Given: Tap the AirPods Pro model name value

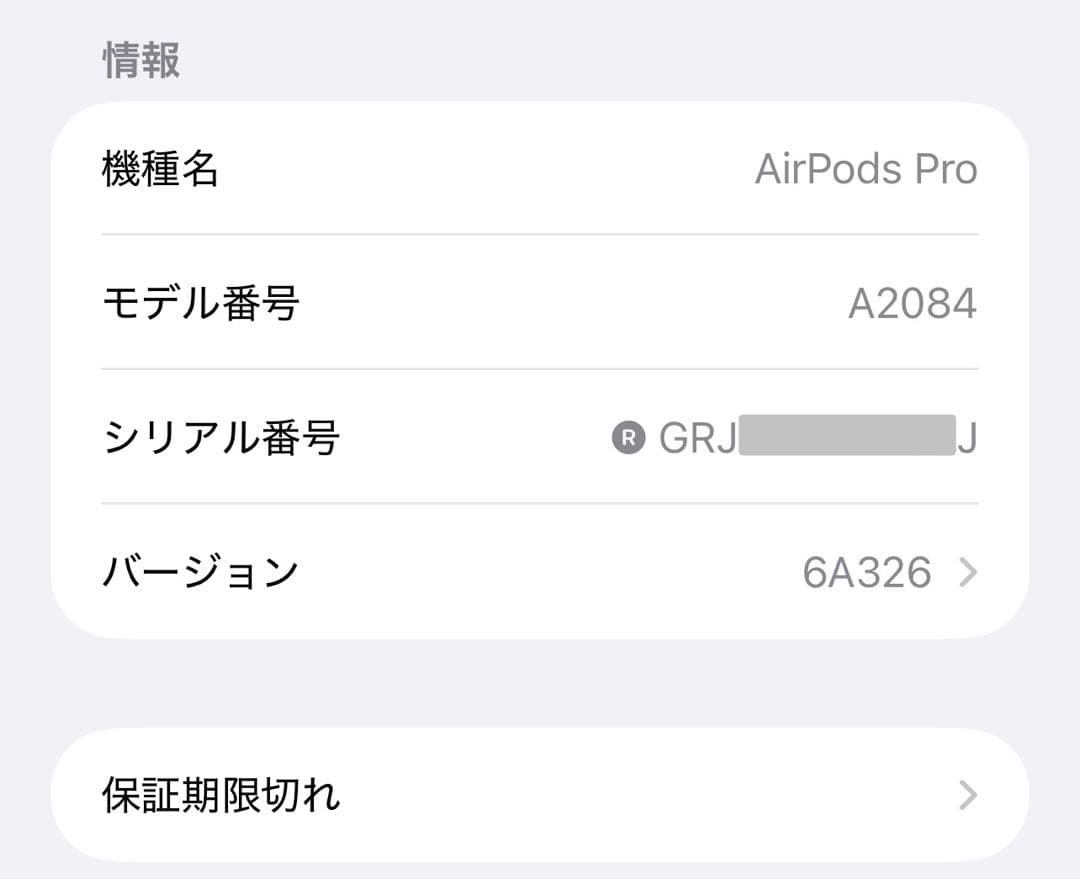Looking at the screenshot, I should pyautogui.click(x=866, y=169).
